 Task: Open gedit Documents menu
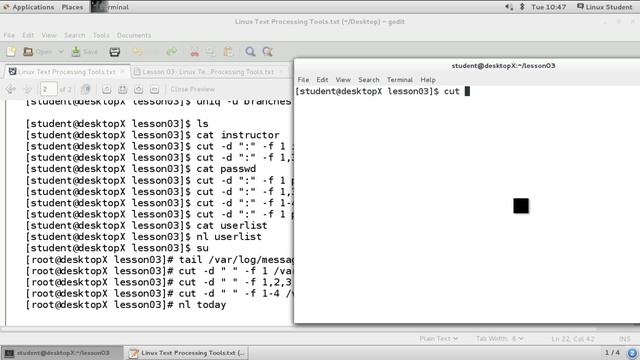coord(133,35)
